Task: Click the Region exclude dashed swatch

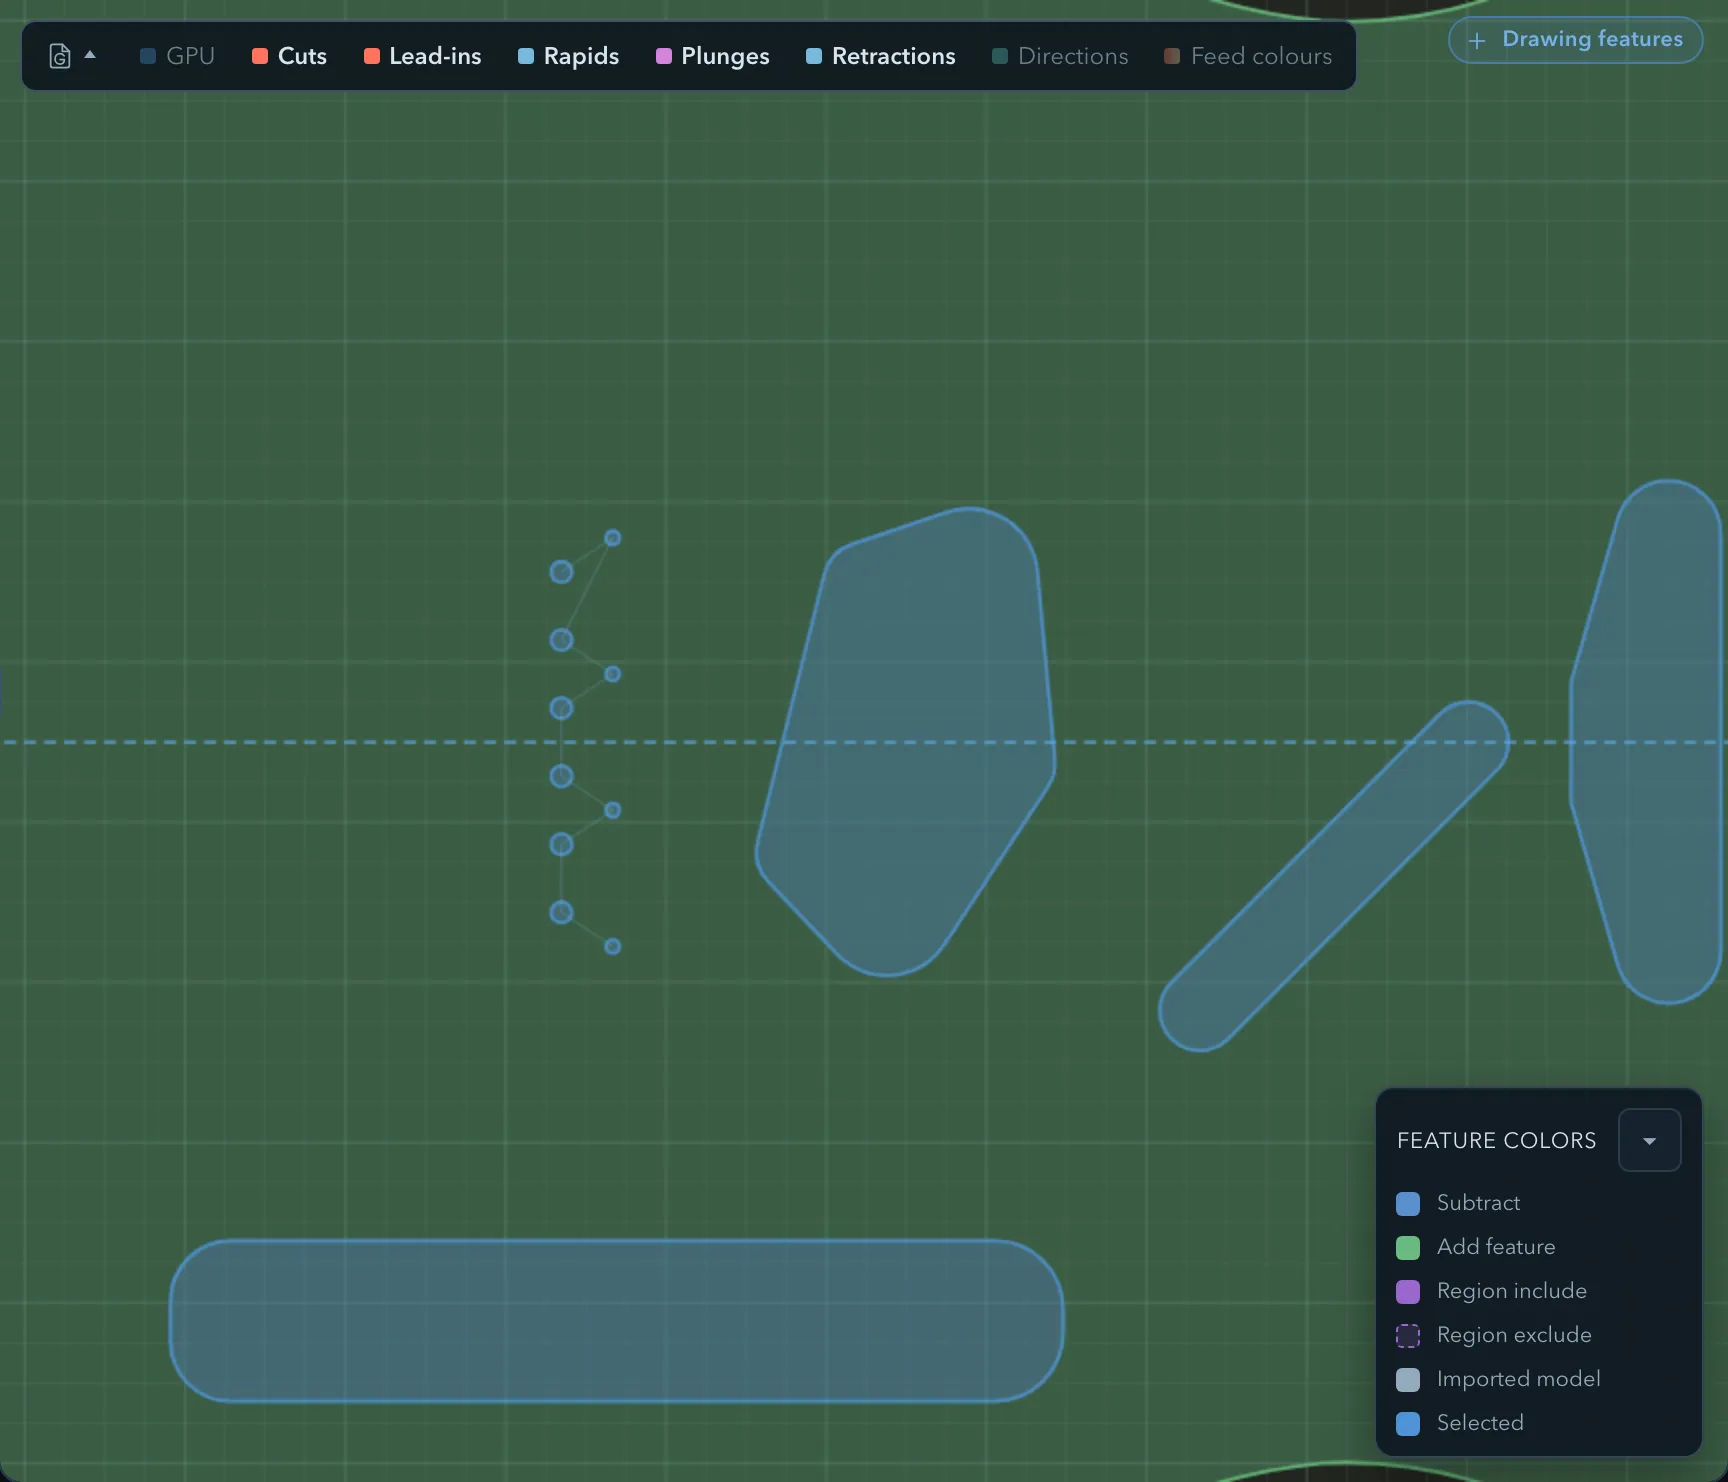Action: point(1407,1335)
